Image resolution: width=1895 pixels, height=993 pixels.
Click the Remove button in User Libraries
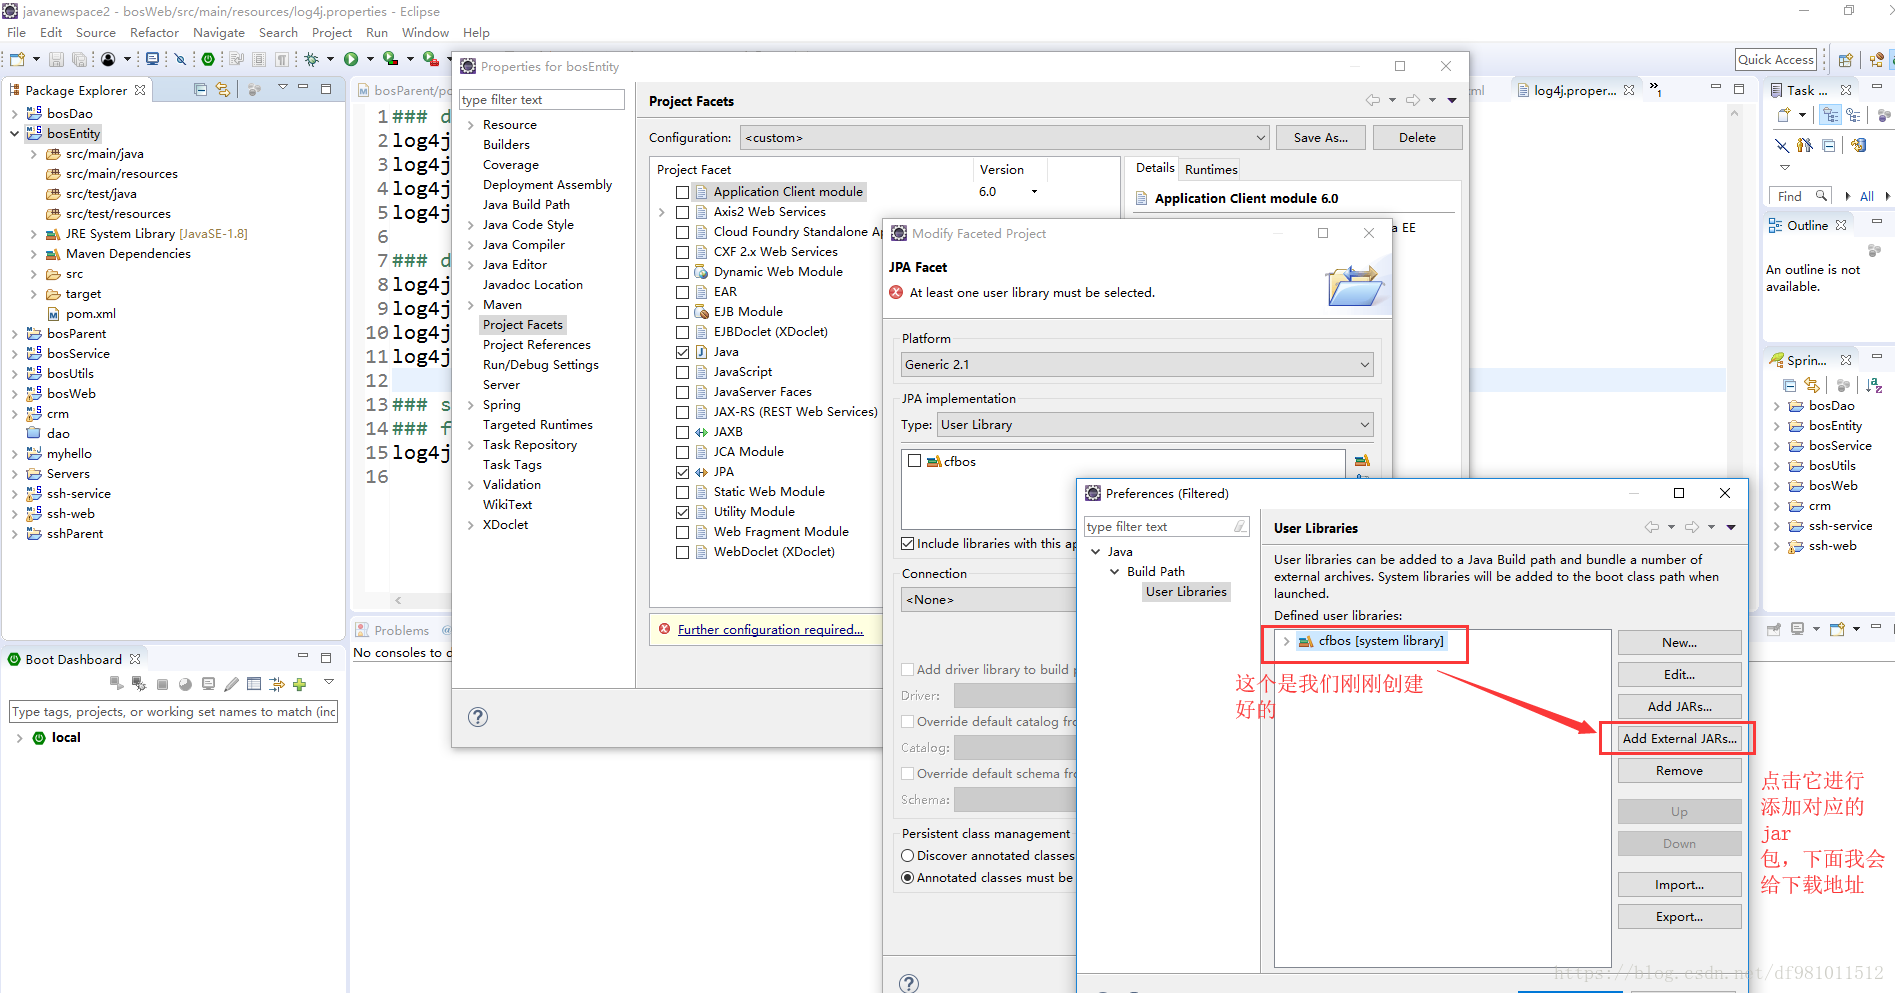pyautogui.click(x=1679, y=771)
